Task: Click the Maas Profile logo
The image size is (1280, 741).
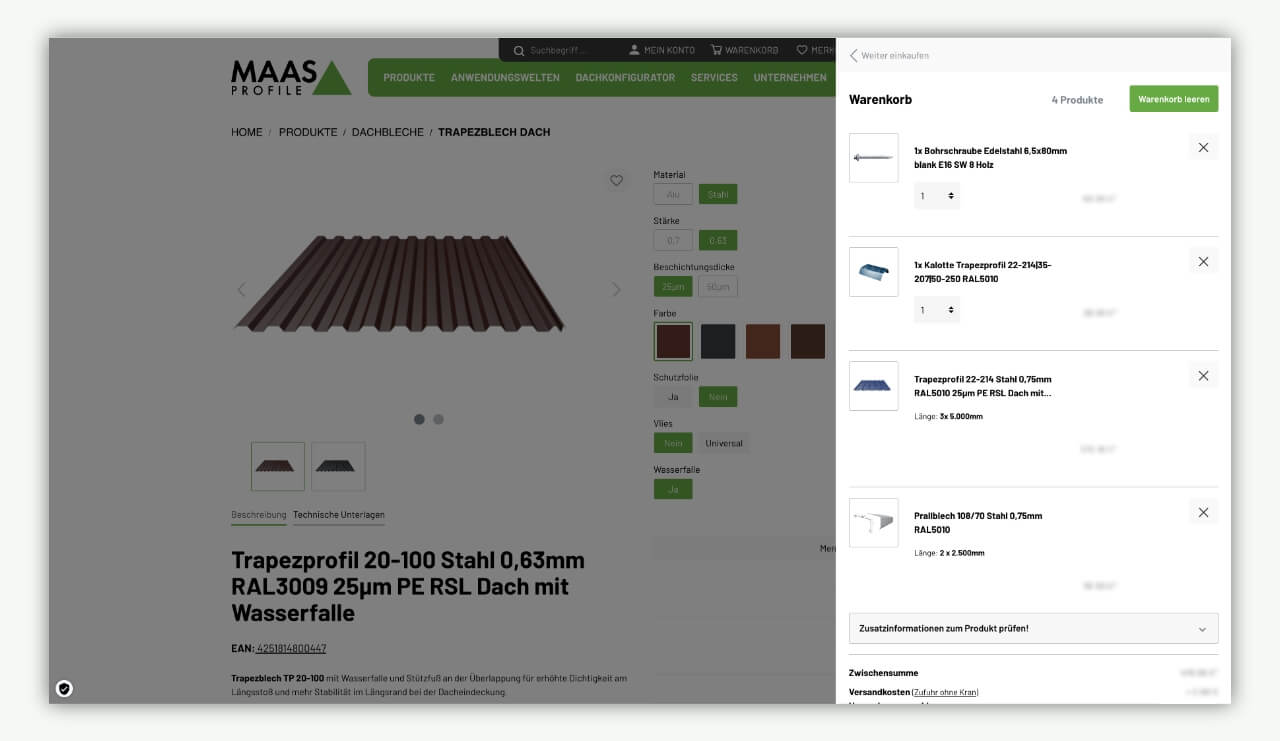Action: coord(291,77)
